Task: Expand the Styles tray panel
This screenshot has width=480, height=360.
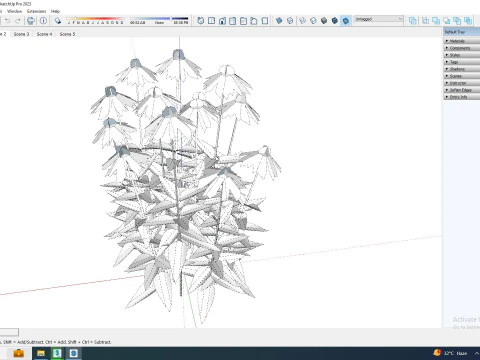Action: 462,55
